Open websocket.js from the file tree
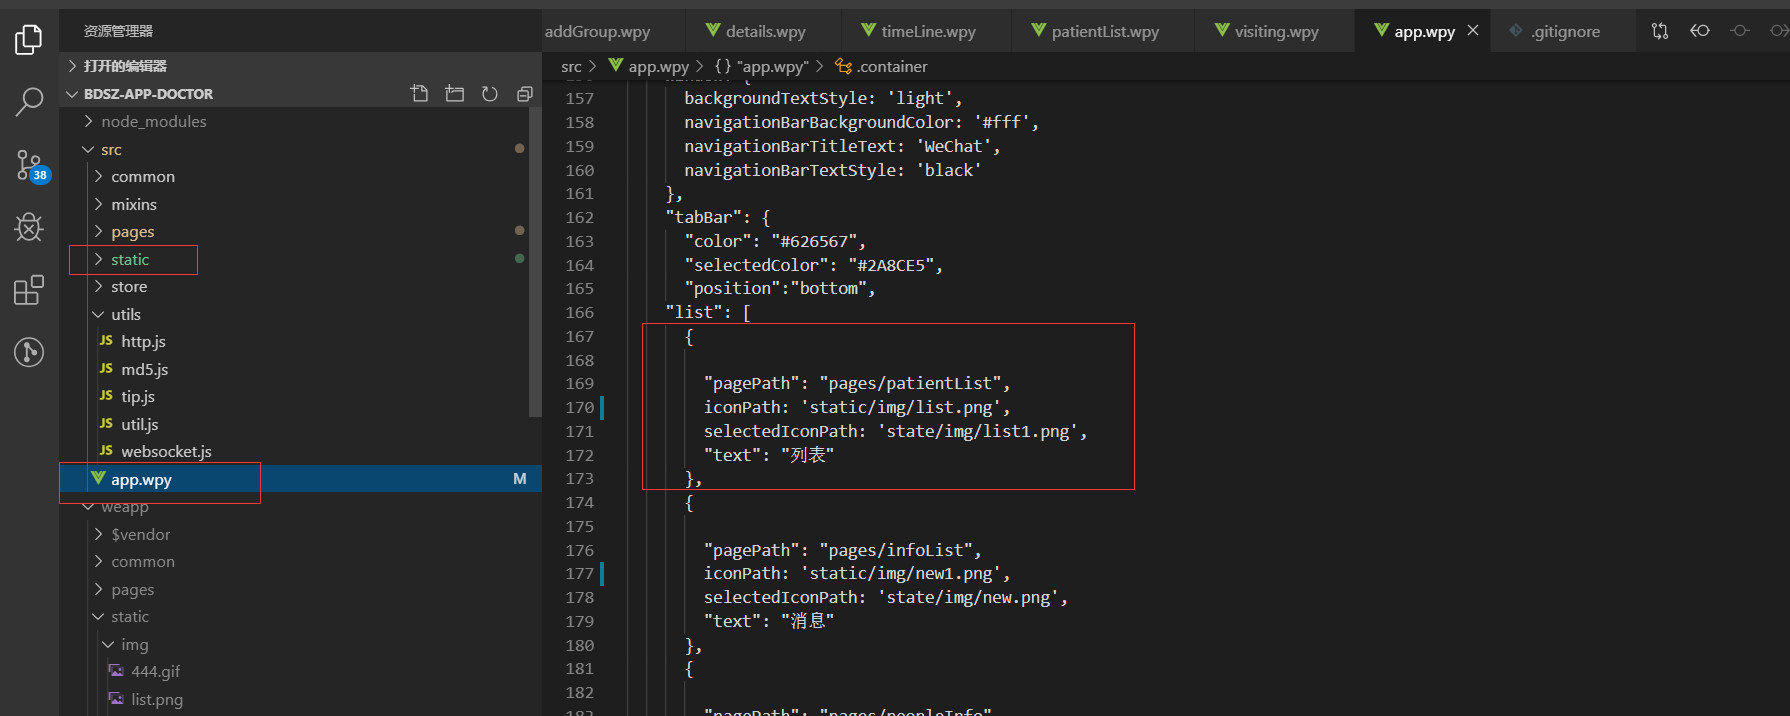The image size is (1790, 716). pyautogui.click(x=166, y=452)
